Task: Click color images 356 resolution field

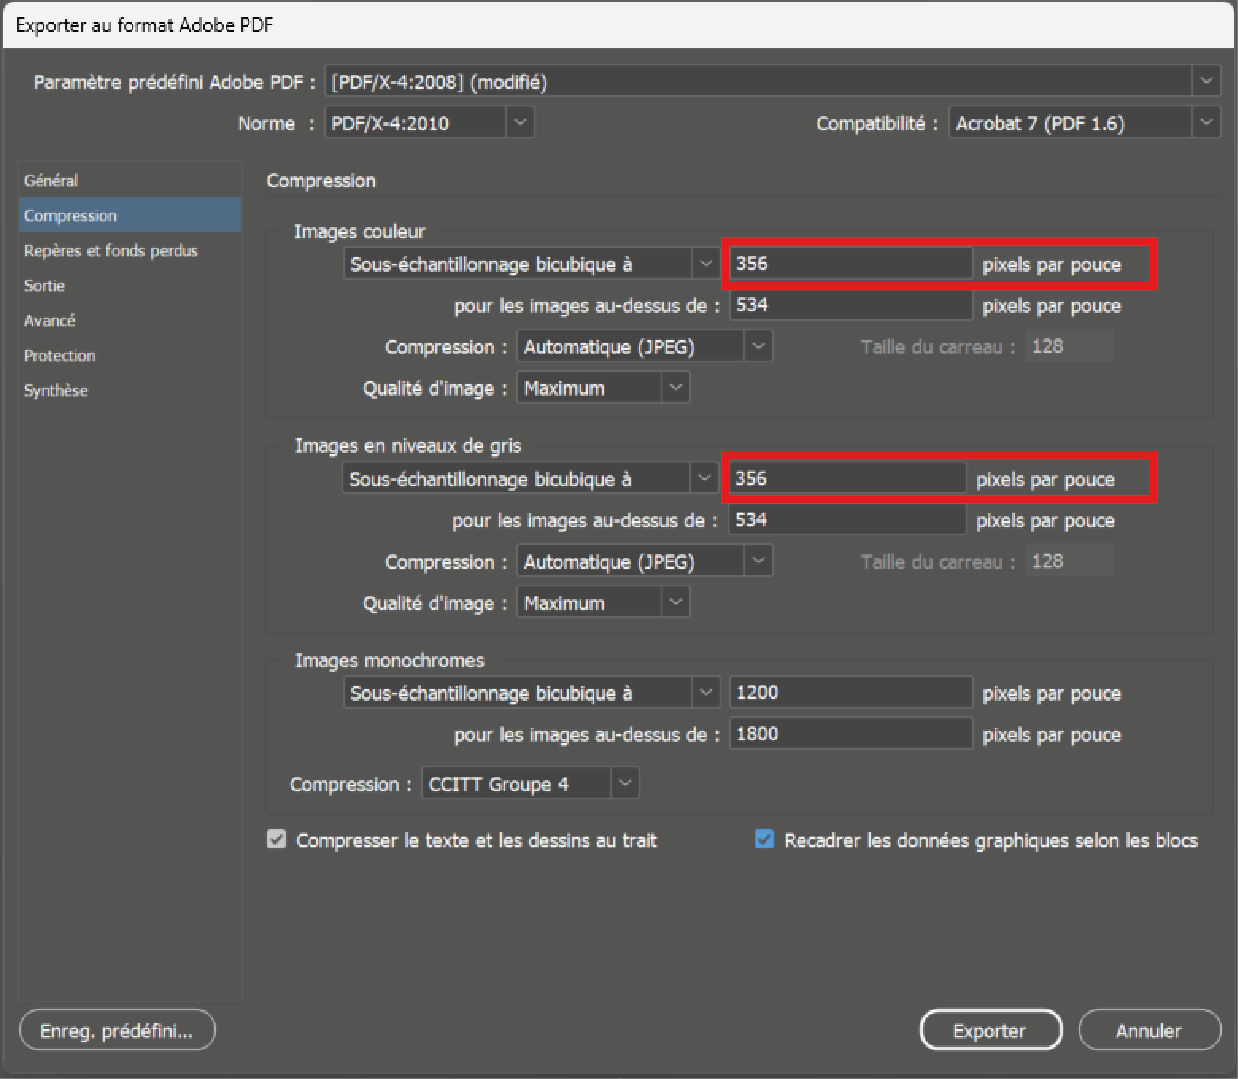Action: [849, 264]
